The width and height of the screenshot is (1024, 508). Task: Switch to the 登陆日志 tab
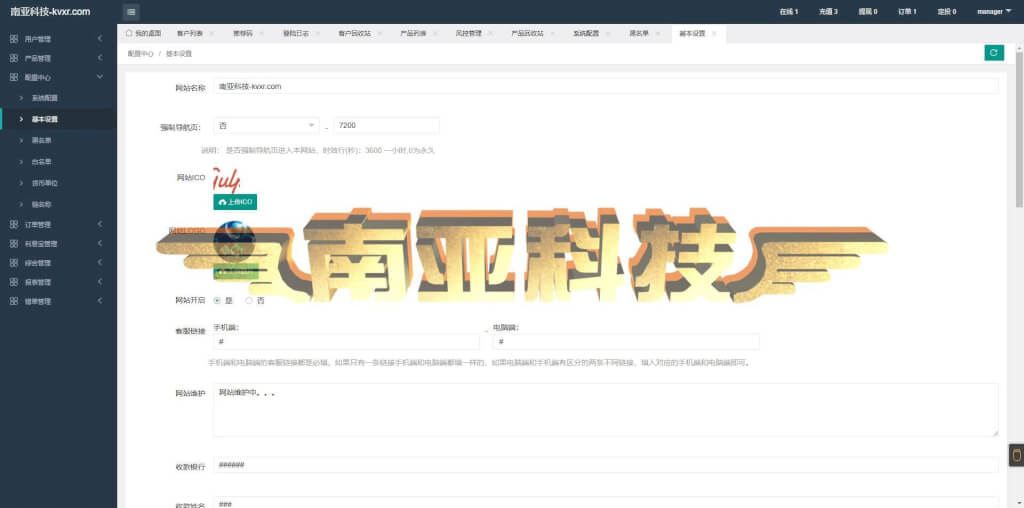(295, 33)
